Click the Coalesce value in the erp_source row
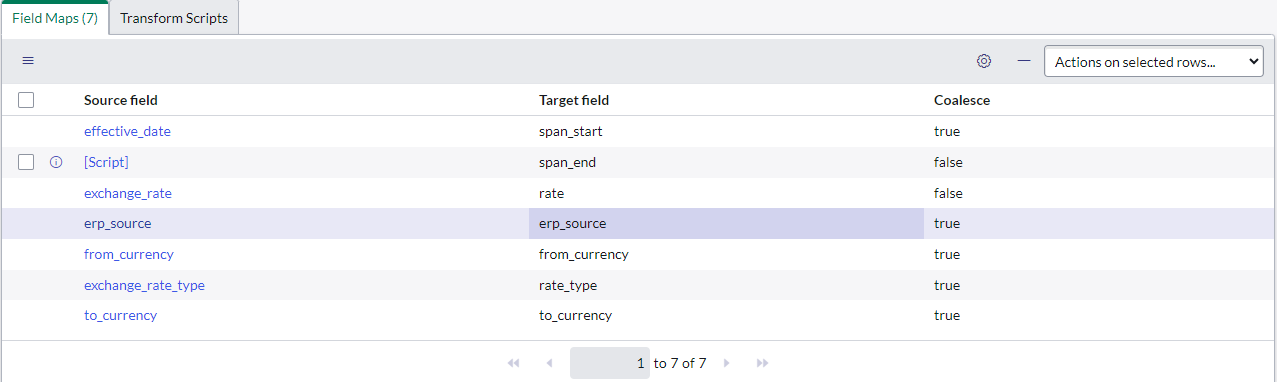Screen dimensions: 1277x382 947,224
